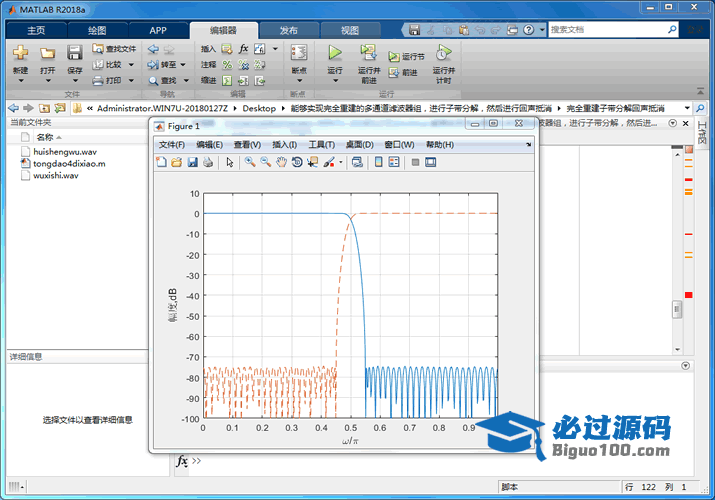Select the Pan hand tool in Figure
The height and width of the screenshot is (500, 715).
point(282,162)
